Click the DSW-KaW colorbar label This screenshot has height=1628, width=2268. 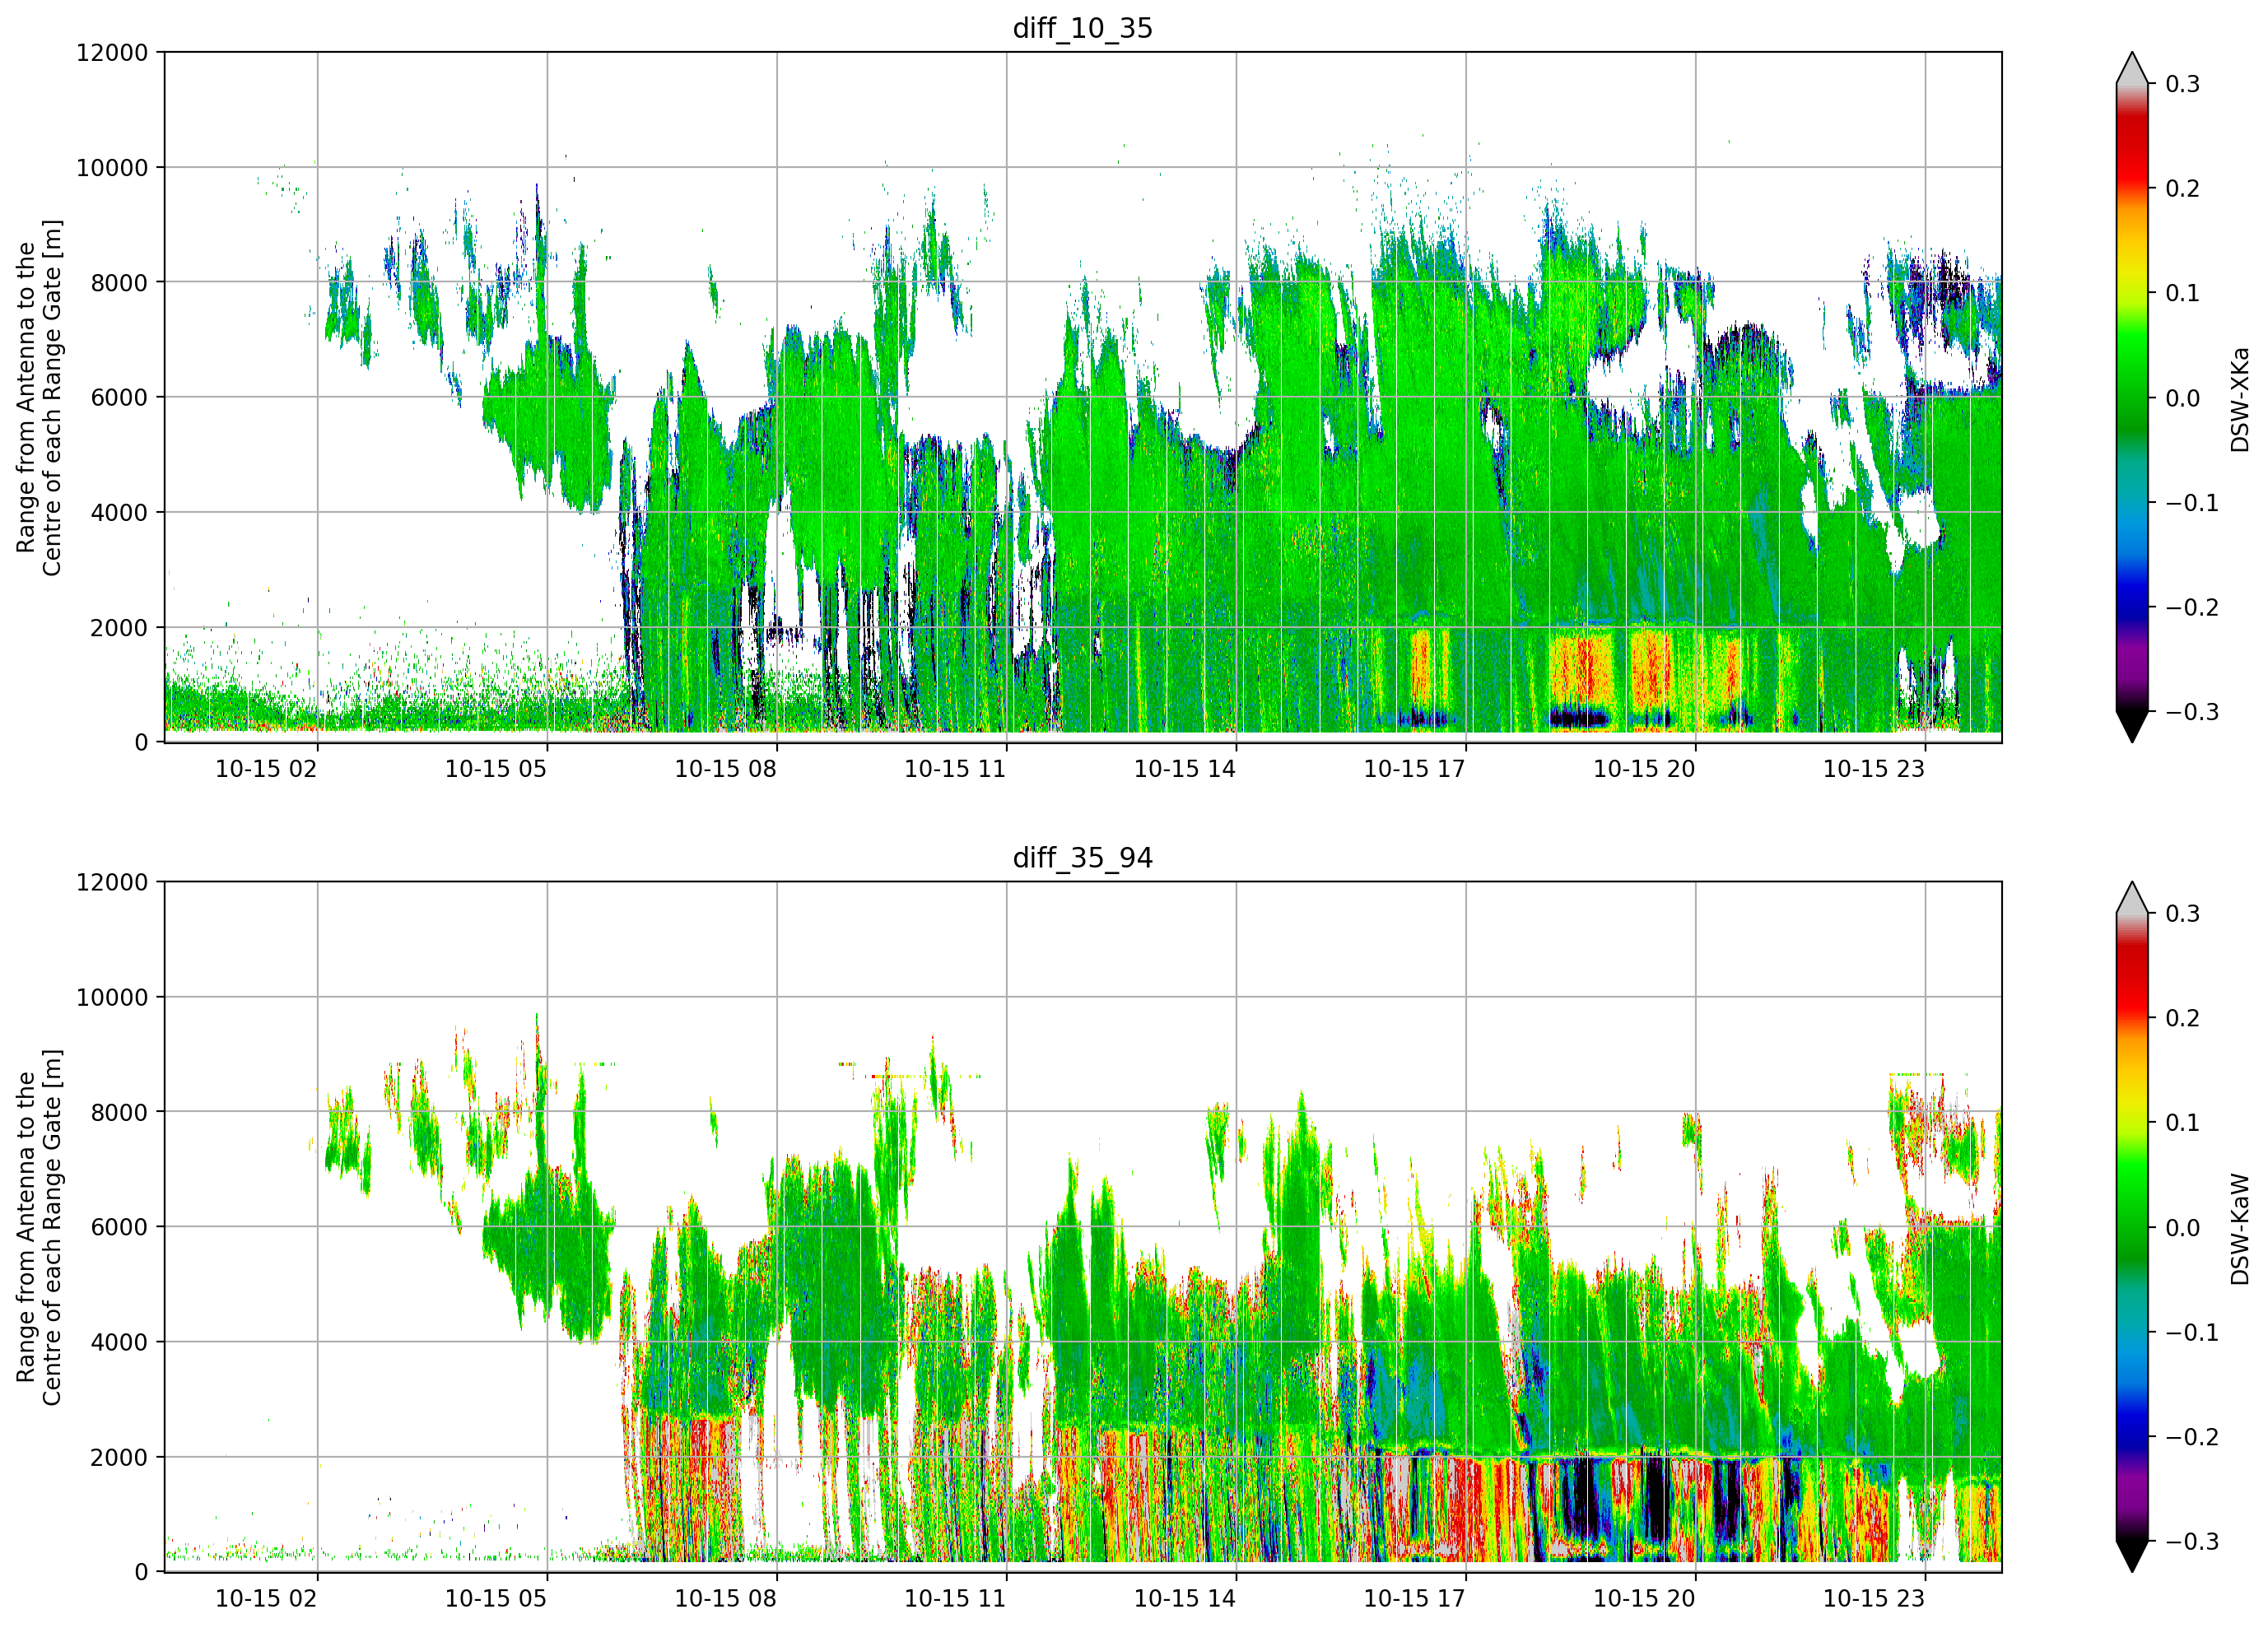(x=2240, y=1229)
